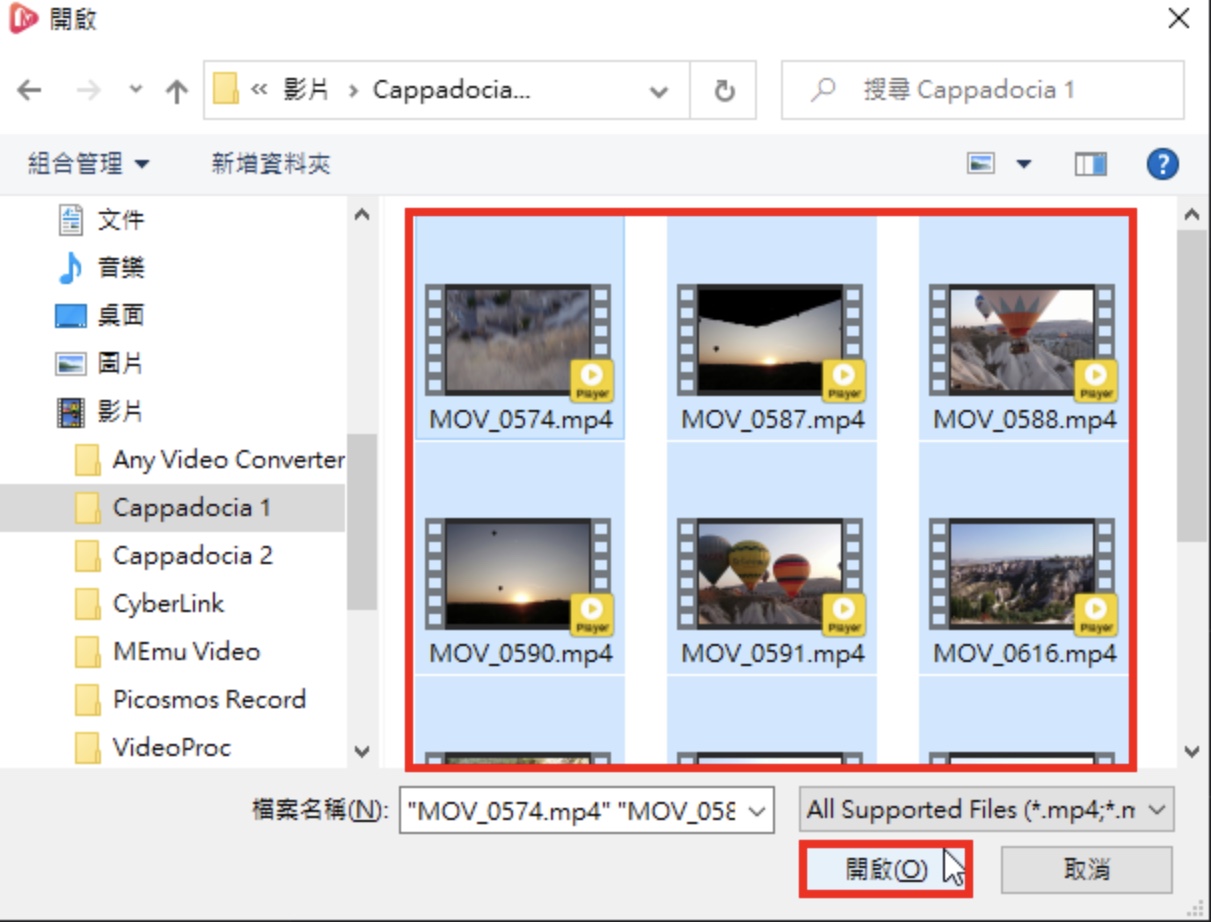Click the 開啟(O) button
Viewport: 1212px width, 922px height.
(x=886, y=869)
